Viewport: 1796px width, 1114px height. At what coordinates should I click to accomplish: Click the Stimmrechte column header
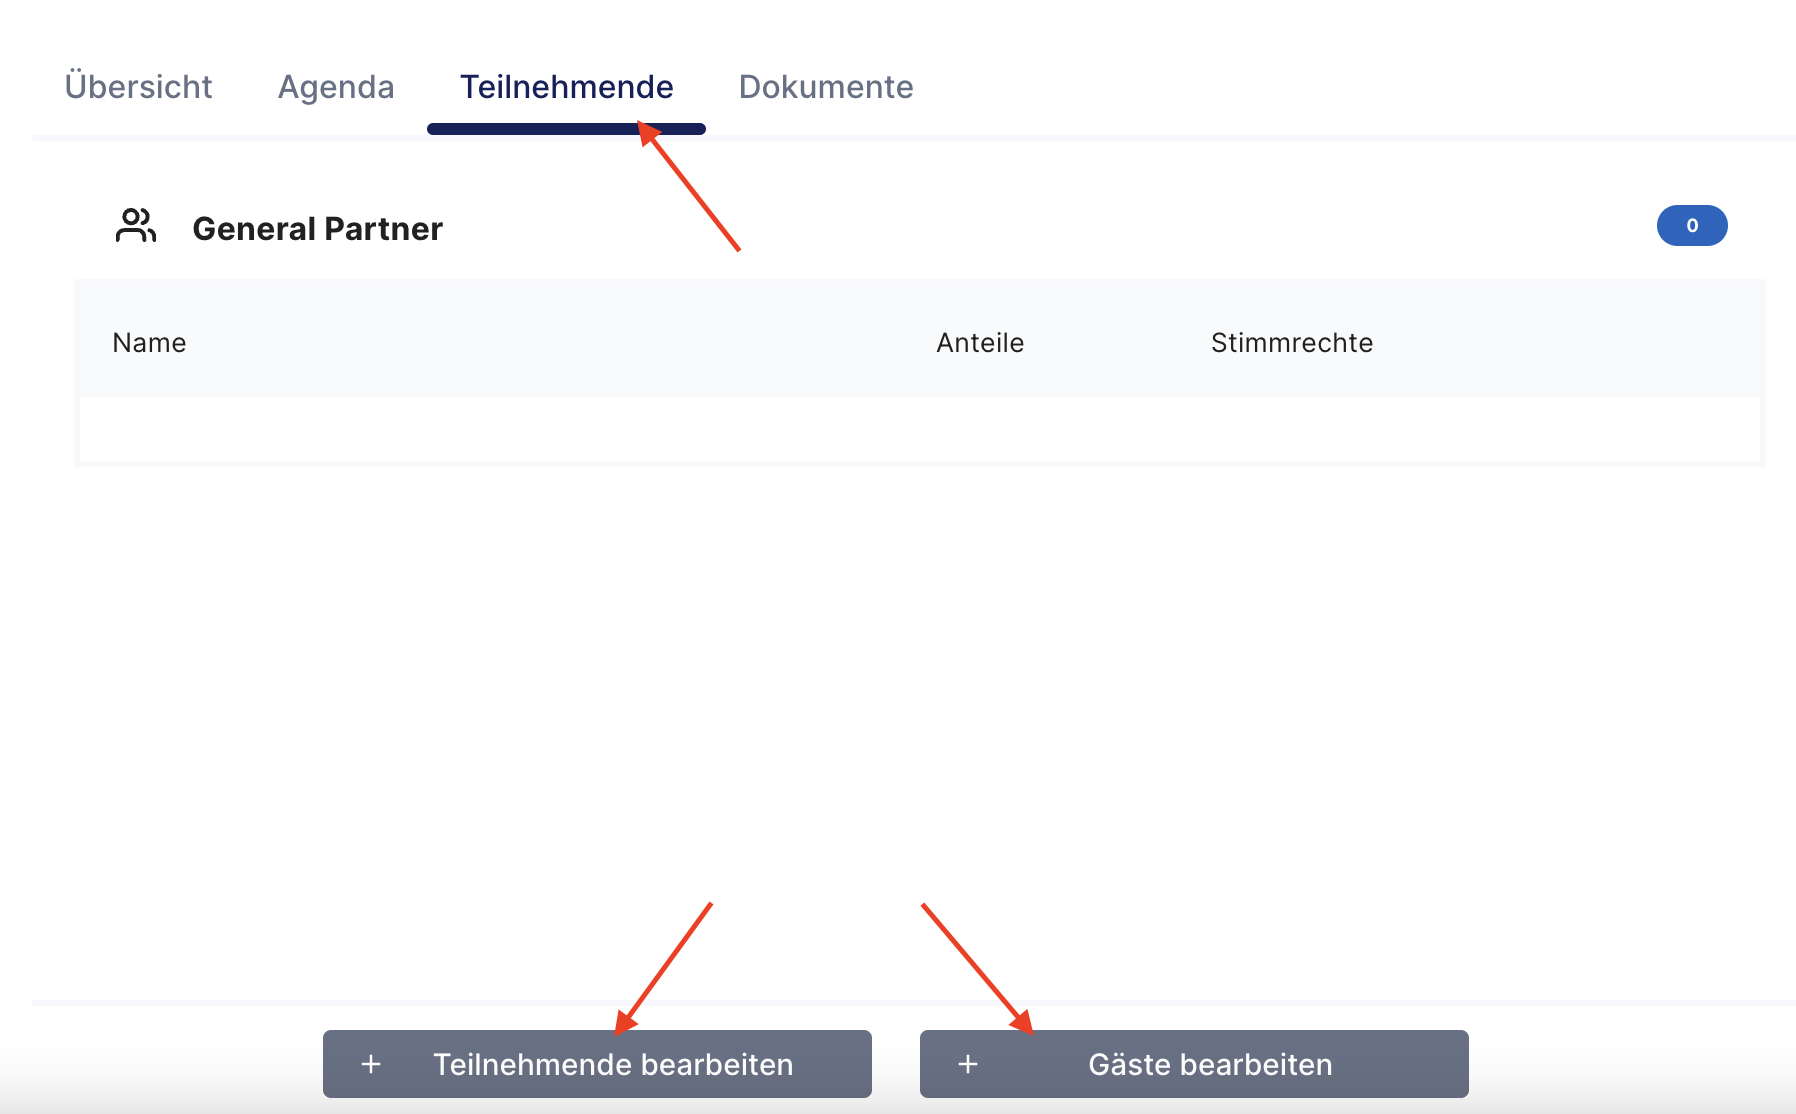coord(1292,343)
